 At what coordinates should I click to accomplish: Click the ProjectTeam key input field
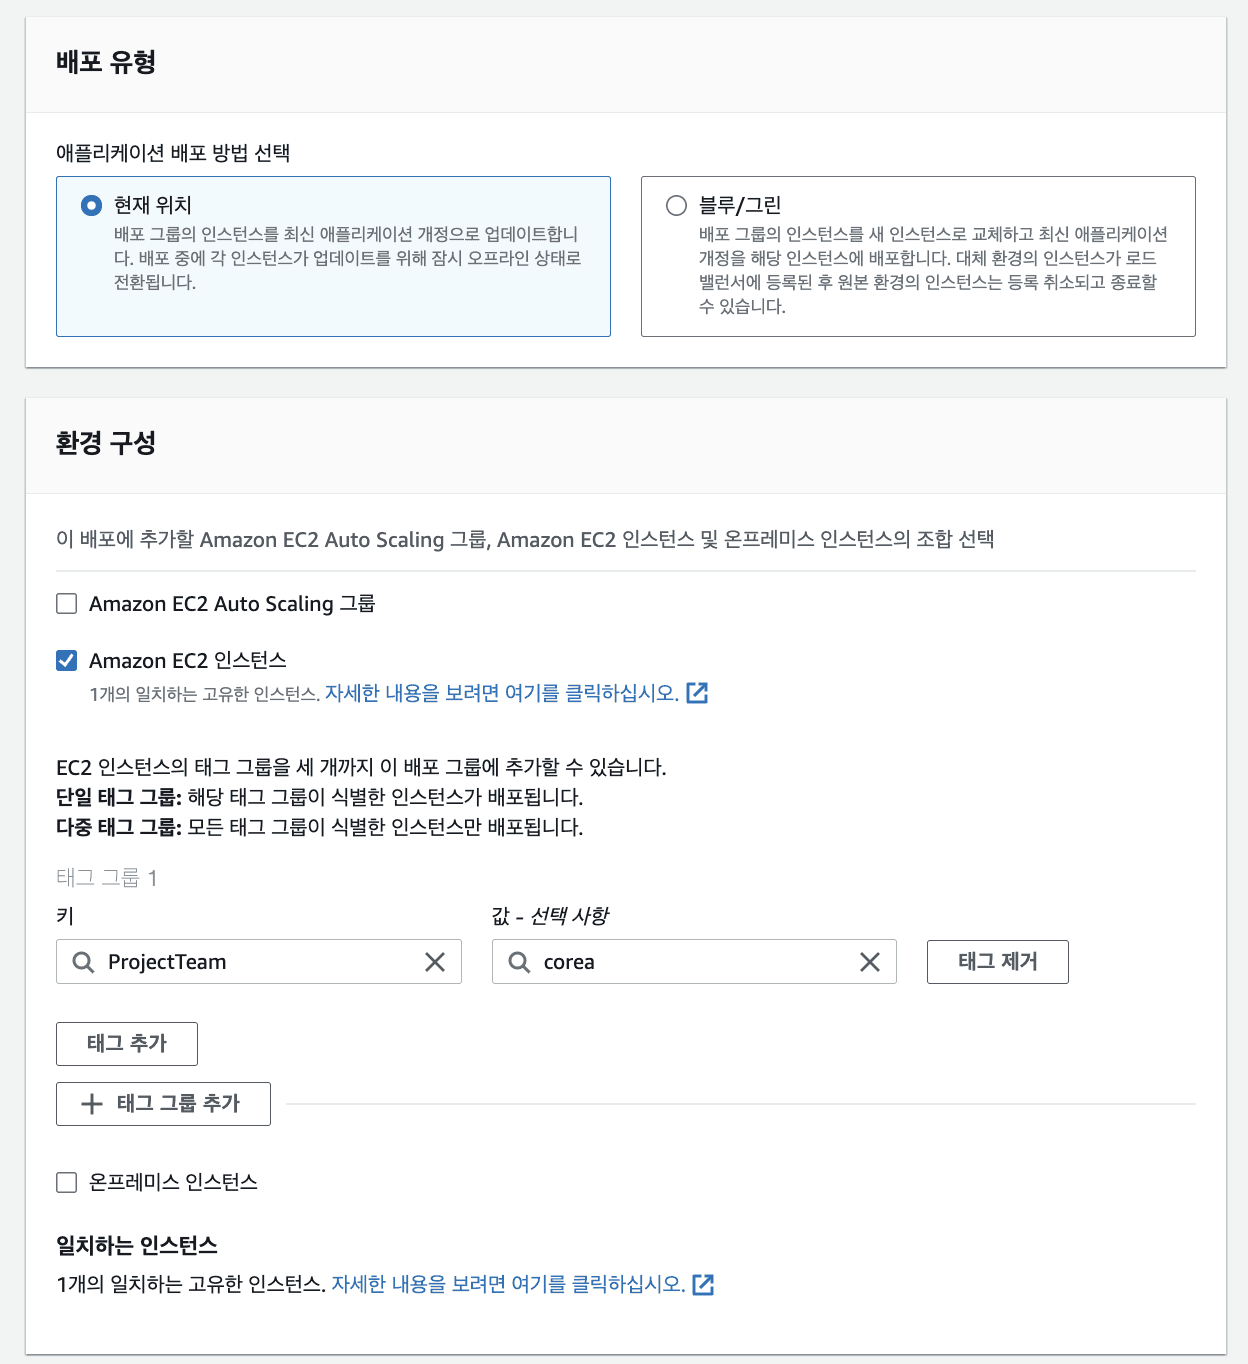pyautogui.click(x=259, y=962)
